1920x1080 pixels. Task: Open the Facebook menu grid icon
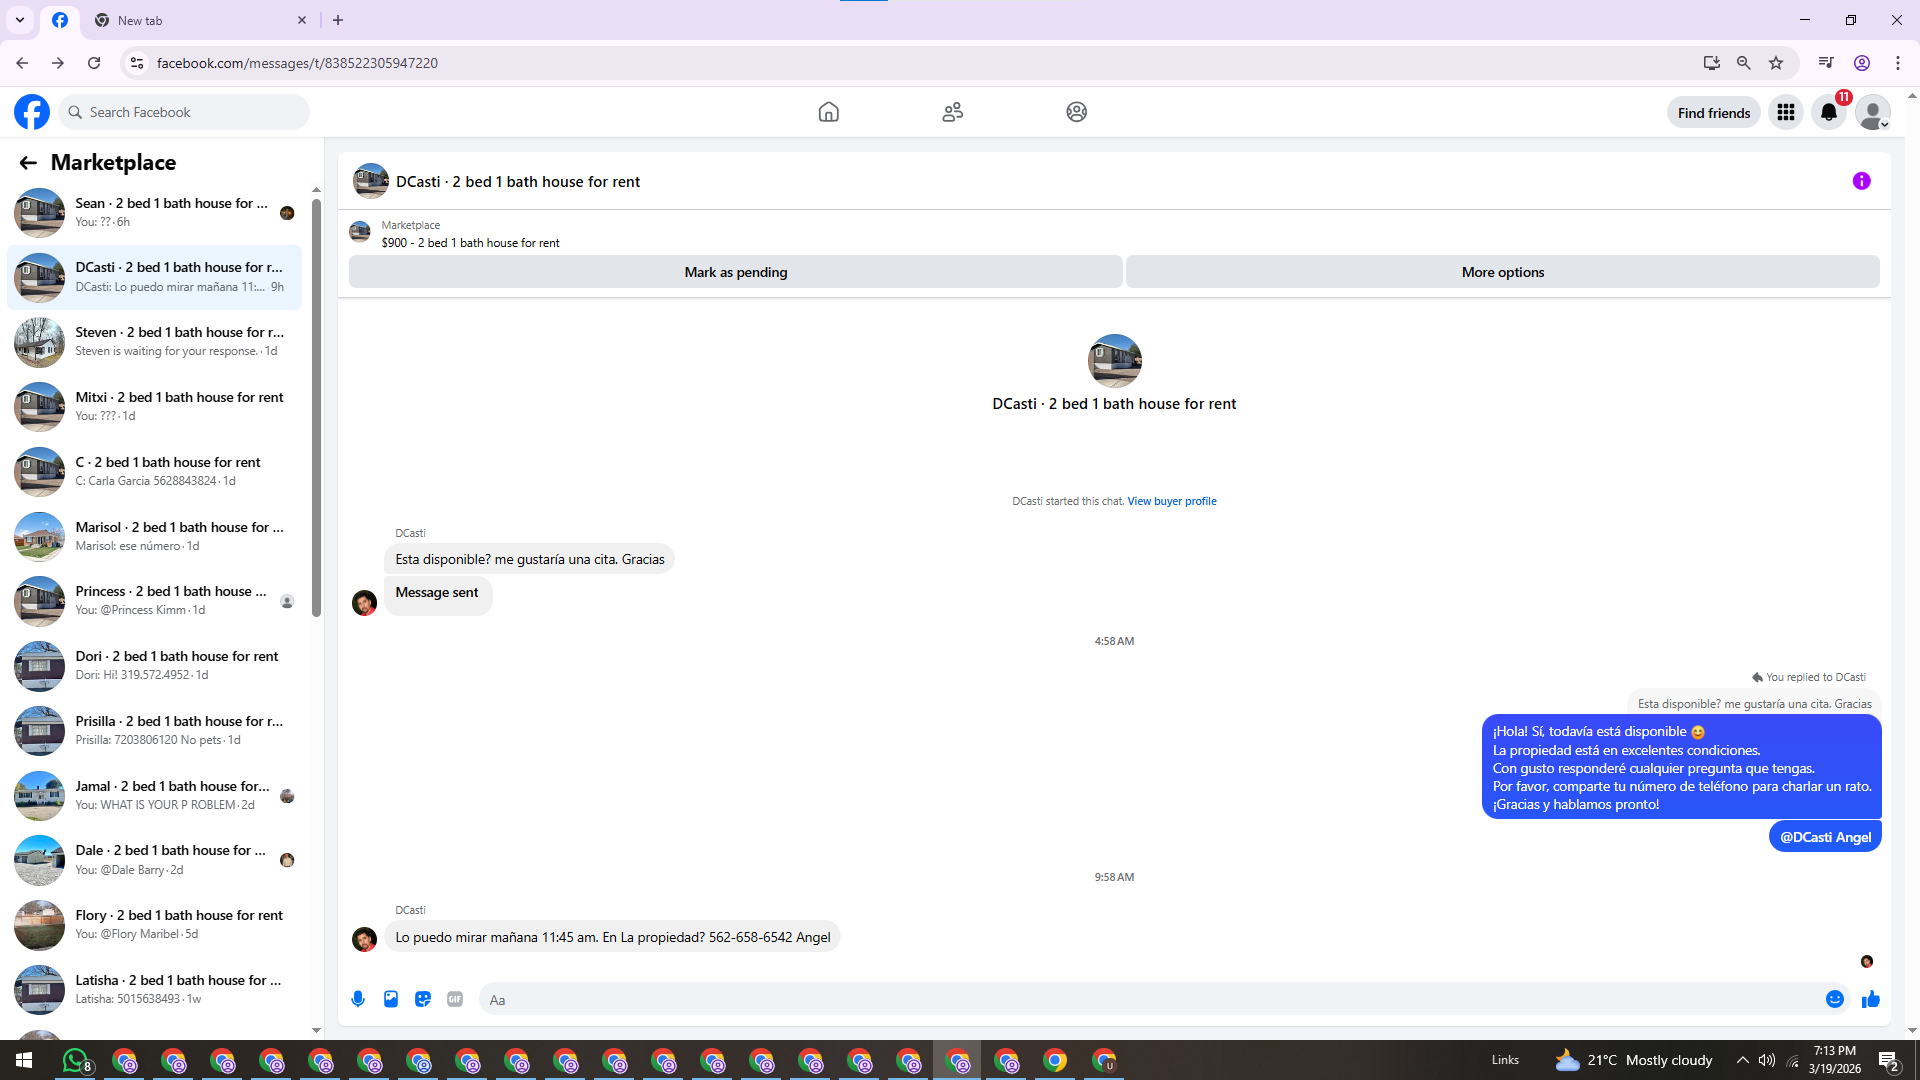pyautogui.click(x=1785, y=112)
